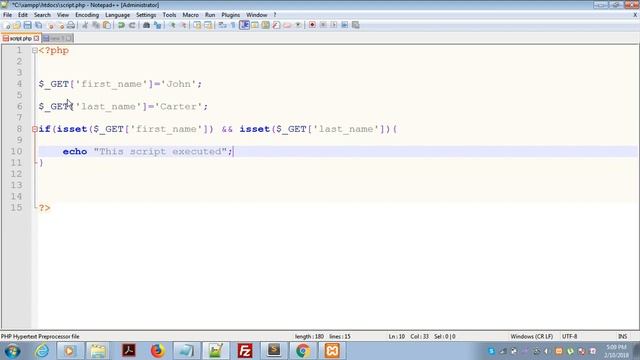Image resolution: width=640 pixels, height=360 pixels.
Task: Open the Search menu
Action: coord(42,15)
